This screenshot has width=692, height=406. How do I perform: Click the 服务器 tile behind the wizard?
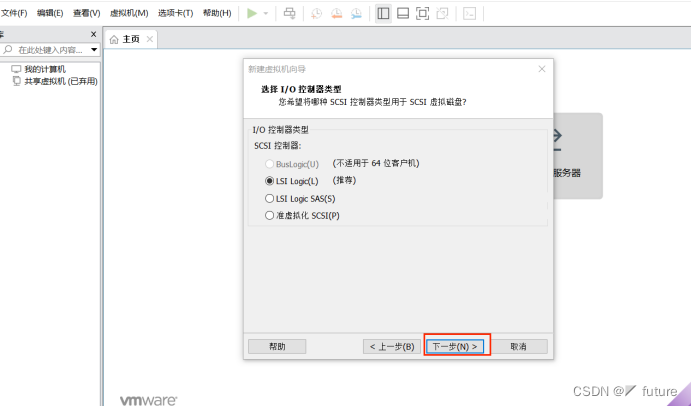(x=578, y=156)
